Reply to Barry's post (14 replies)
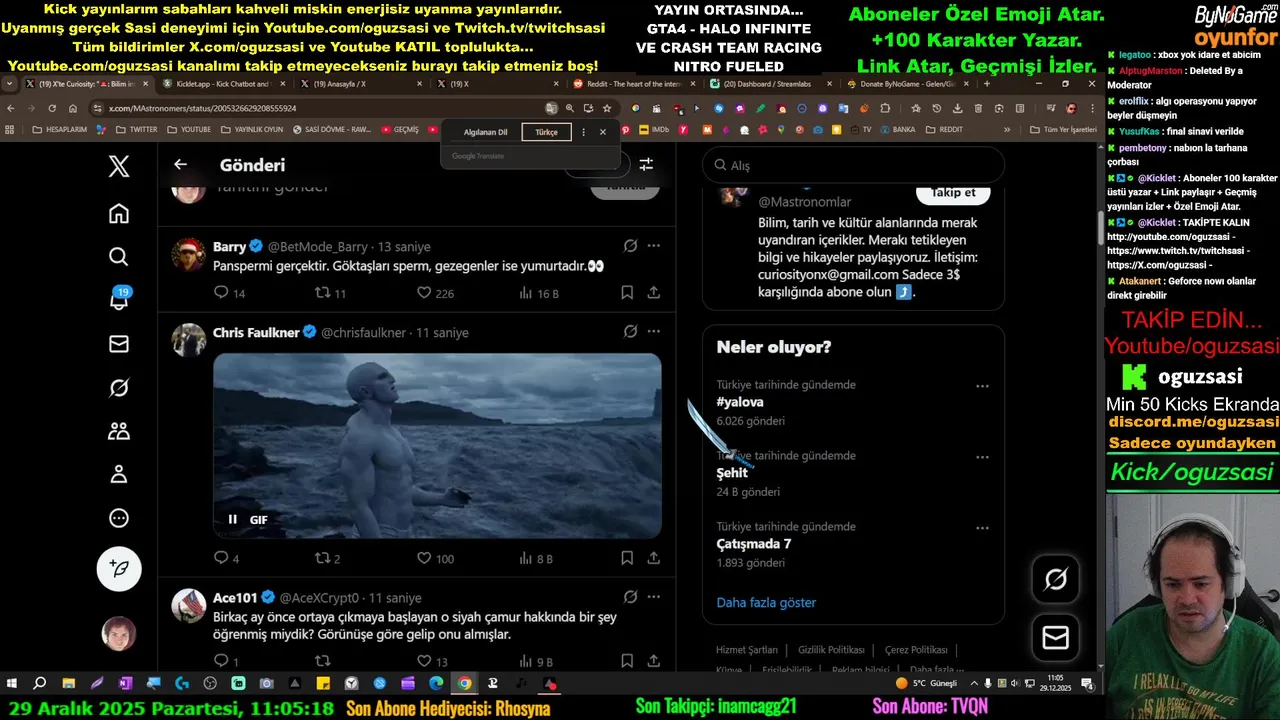1280x720 pixels. click(229, 293)
